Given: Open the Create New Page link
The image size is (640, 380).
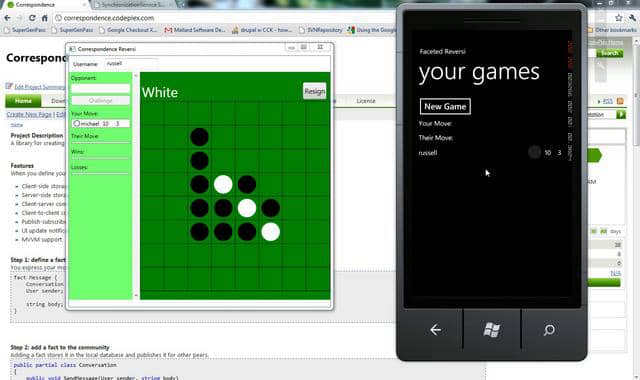Looking at the screenshot, I should point(29,115).
